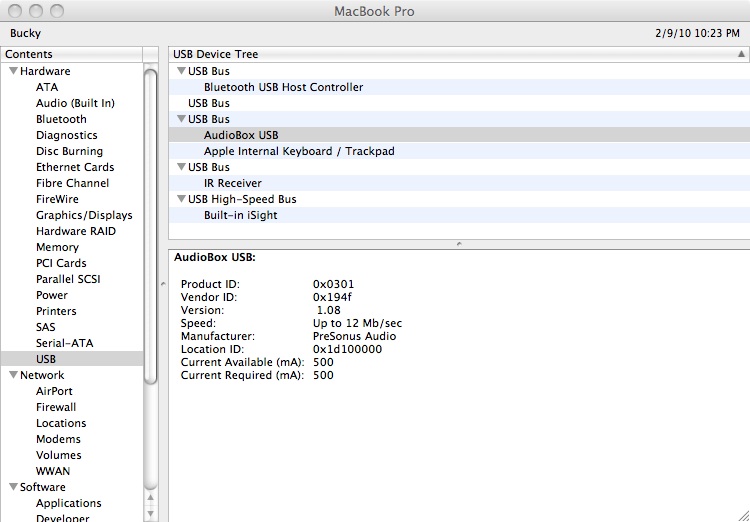The height and width of the screenshot is (522, 750).
Task: Click the sidebar scrollbar down arrow
Action: point(150,513)
